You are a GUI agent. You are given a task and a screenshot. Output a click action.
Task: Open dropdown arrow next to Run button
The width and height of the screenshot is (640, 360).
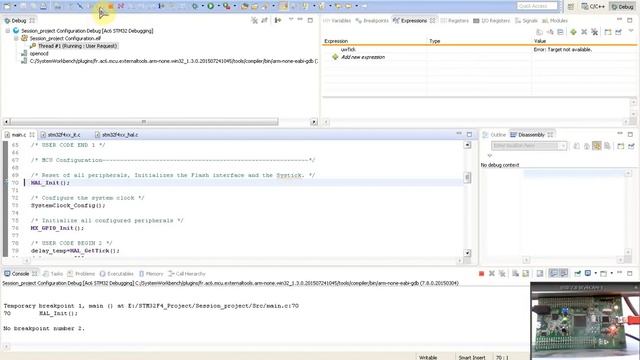218,6
